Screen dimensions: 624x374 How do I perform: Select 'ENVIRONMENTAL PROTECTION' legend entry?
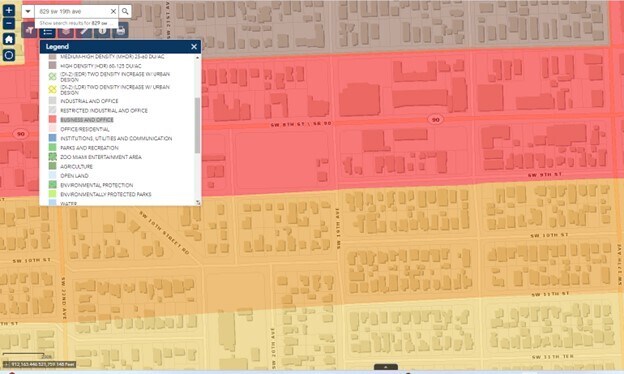(97, 185)
